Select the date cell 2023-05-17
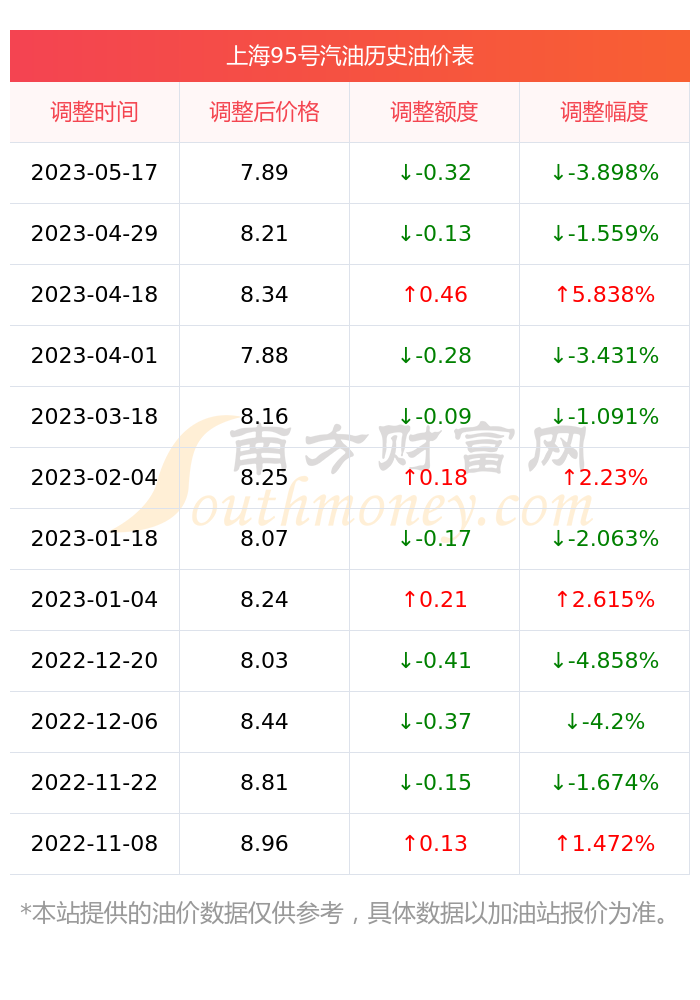The width and height of the screenshot is (700, 1000). [94, 173]
